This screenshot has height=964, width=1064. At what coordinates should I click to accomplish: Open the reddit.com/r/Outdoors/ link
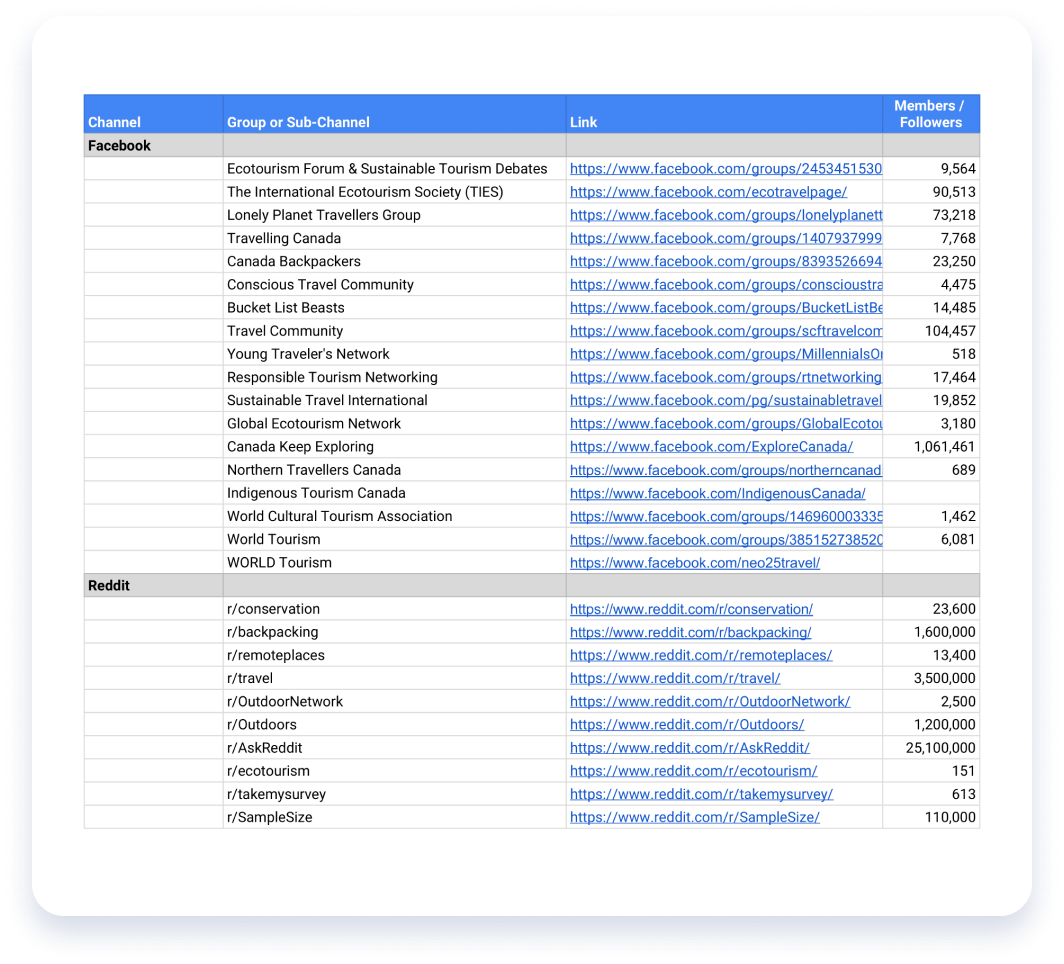pos(687,725)
